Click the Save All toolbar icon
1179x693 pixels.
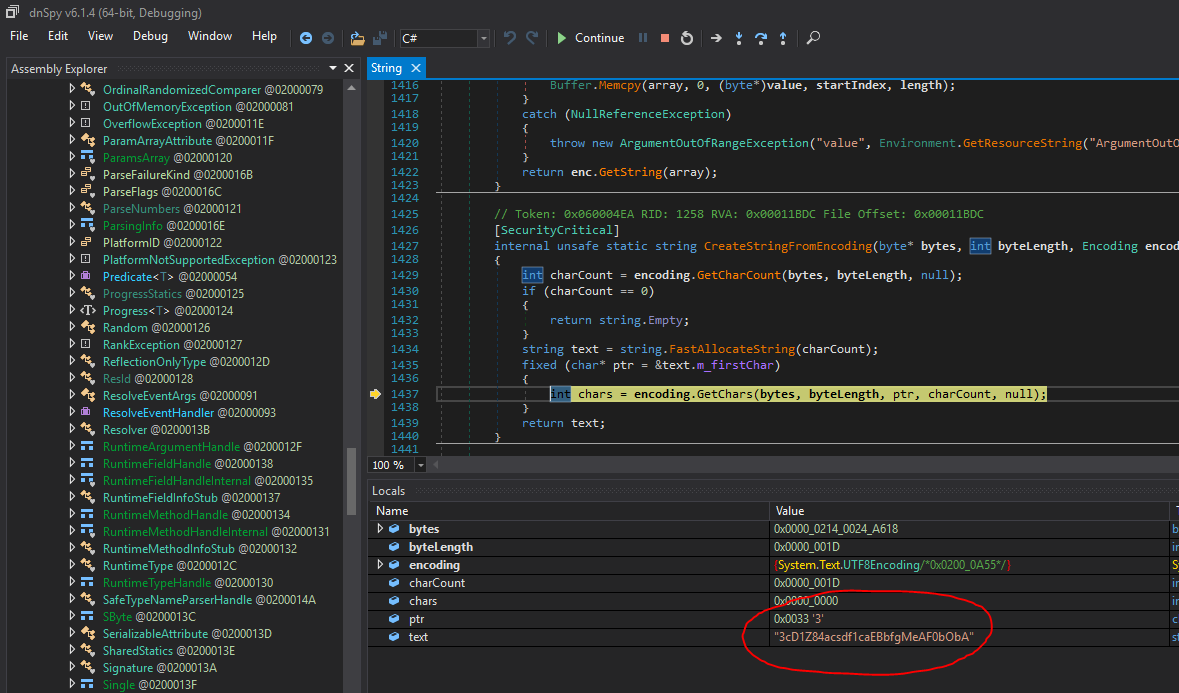pos(380,38)
